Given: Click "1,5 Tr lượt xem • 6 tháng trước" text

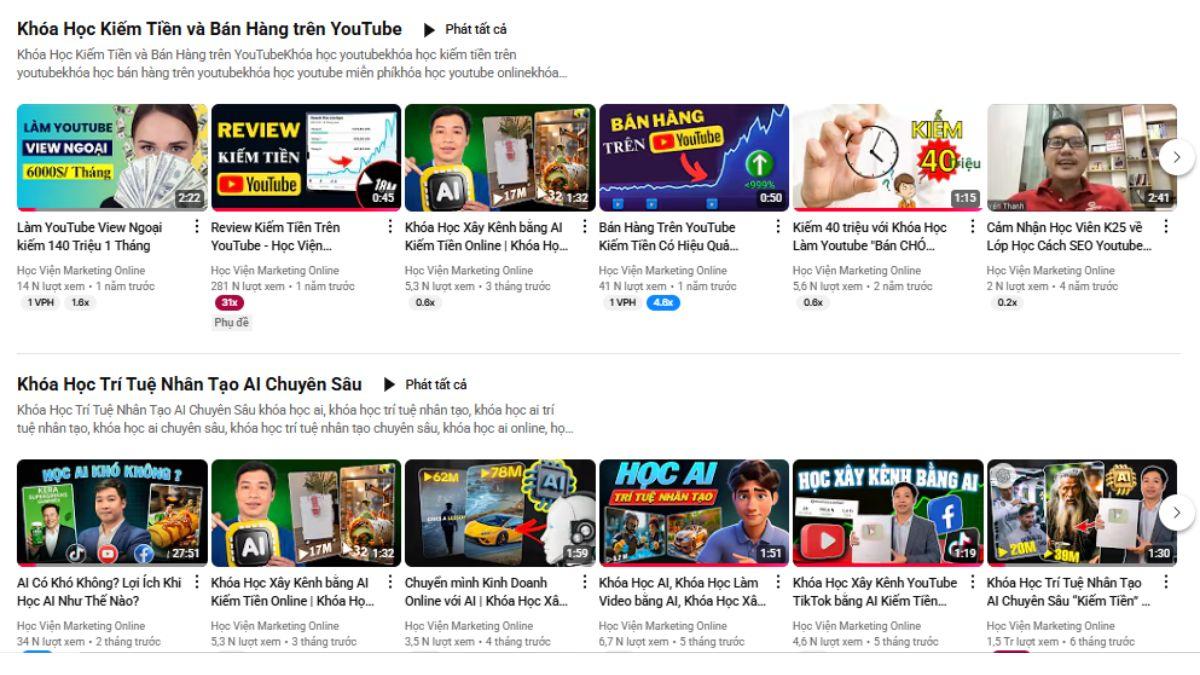Looking at the screenshot, I should pos(1061,641).
